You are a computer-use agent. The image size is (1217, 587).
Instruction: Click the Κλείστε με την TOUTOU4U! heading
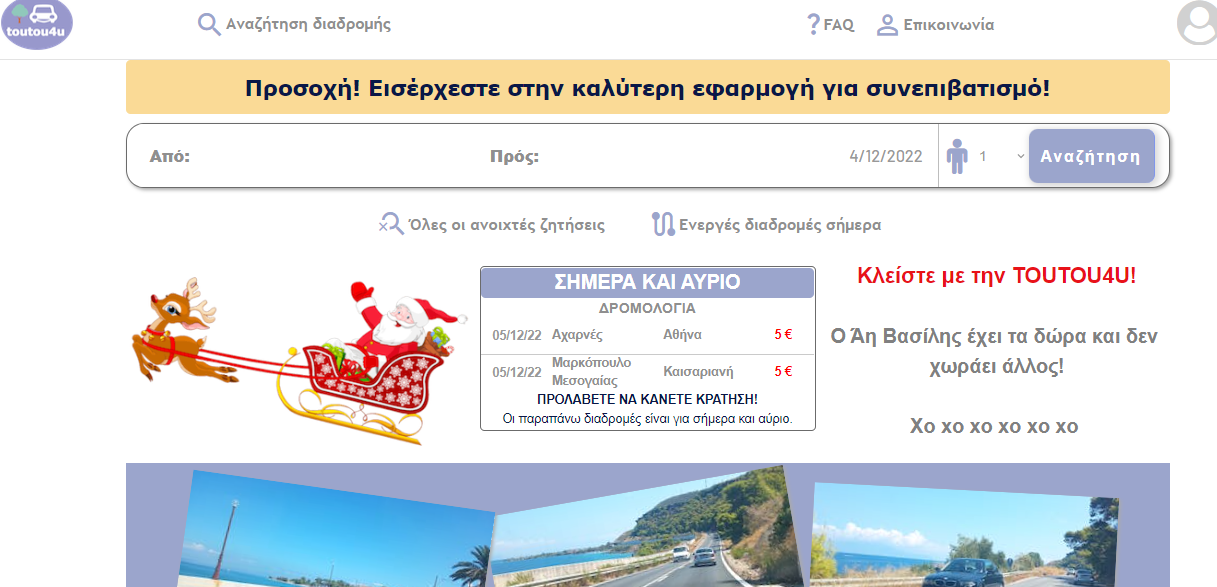997,276
